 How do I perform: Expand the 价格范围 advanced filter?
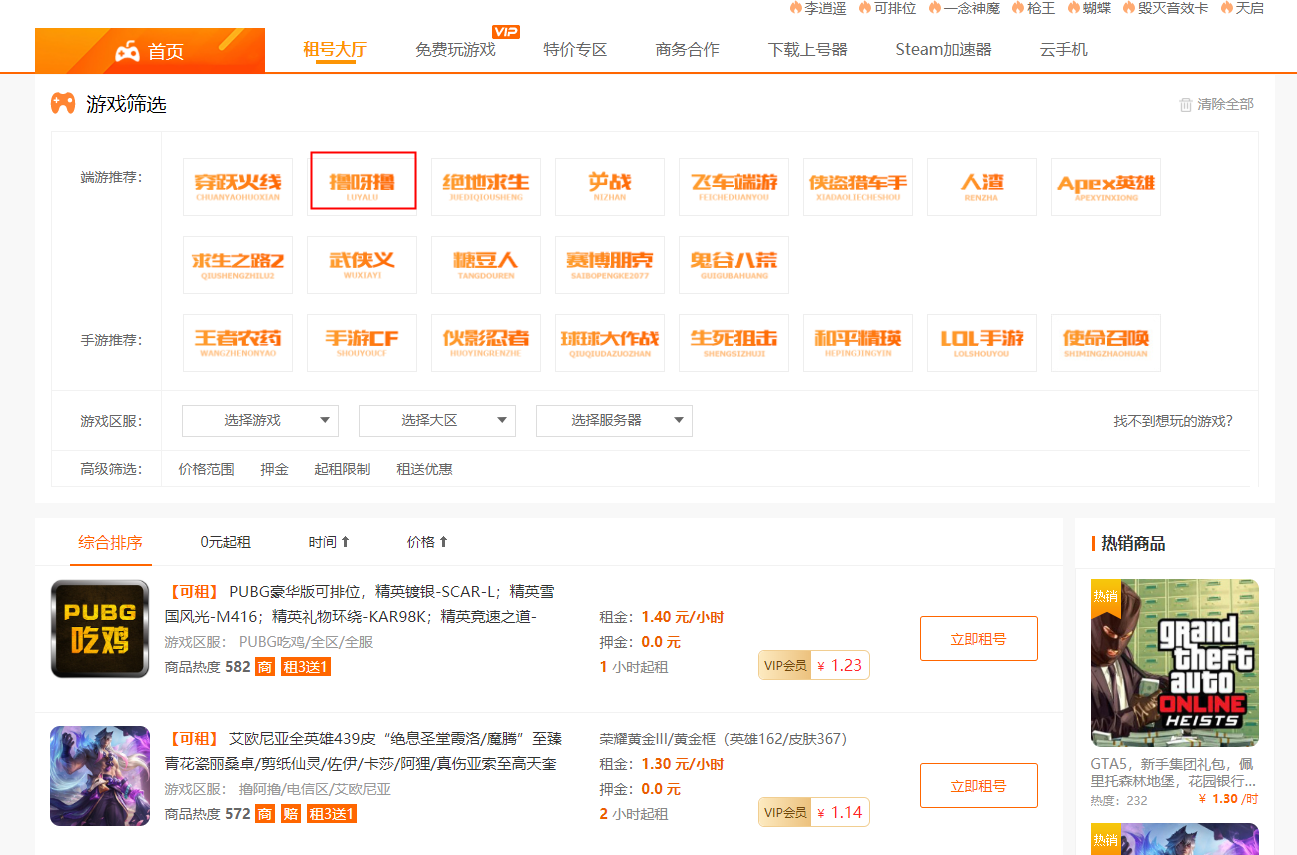tap(206, 469)
